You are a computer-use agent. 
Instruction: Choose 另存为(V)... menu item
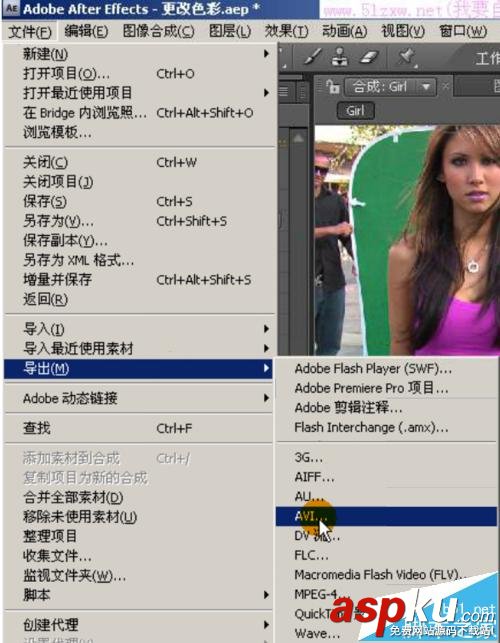138,221
